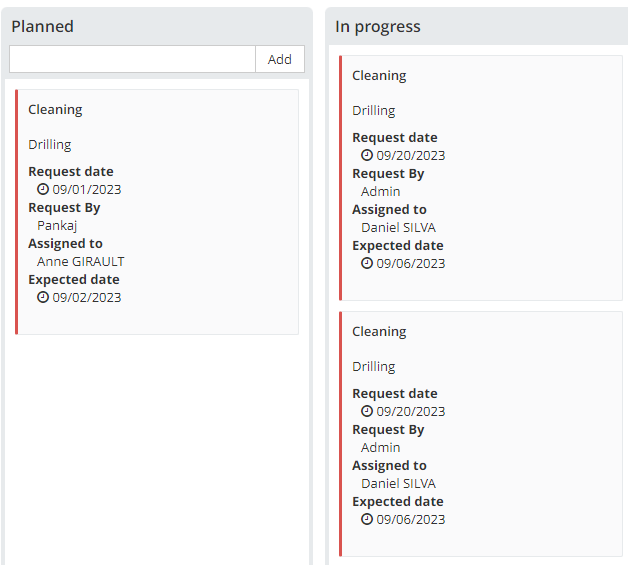Image resolution: width=628 pixels, height=565 pixels.
Task: Click Daniel SILVA in top In progress card
Action: [398, 227]
